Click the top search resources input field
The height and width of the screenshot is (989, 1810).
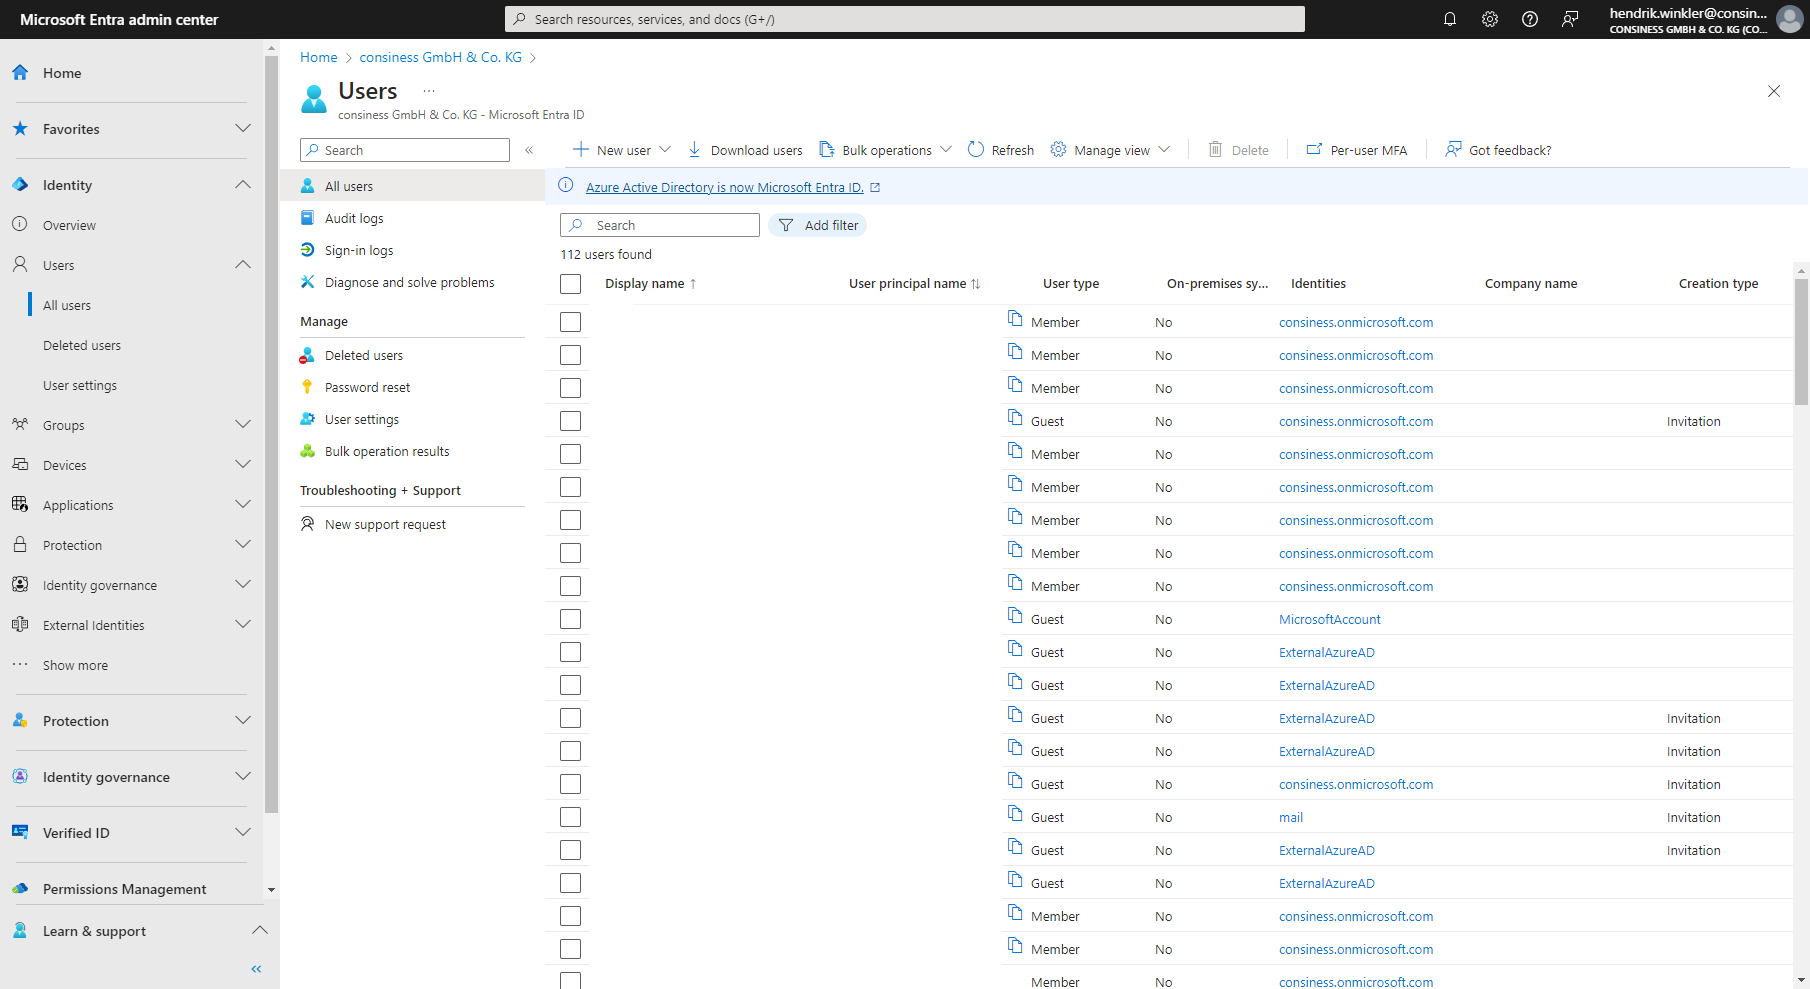905,19
